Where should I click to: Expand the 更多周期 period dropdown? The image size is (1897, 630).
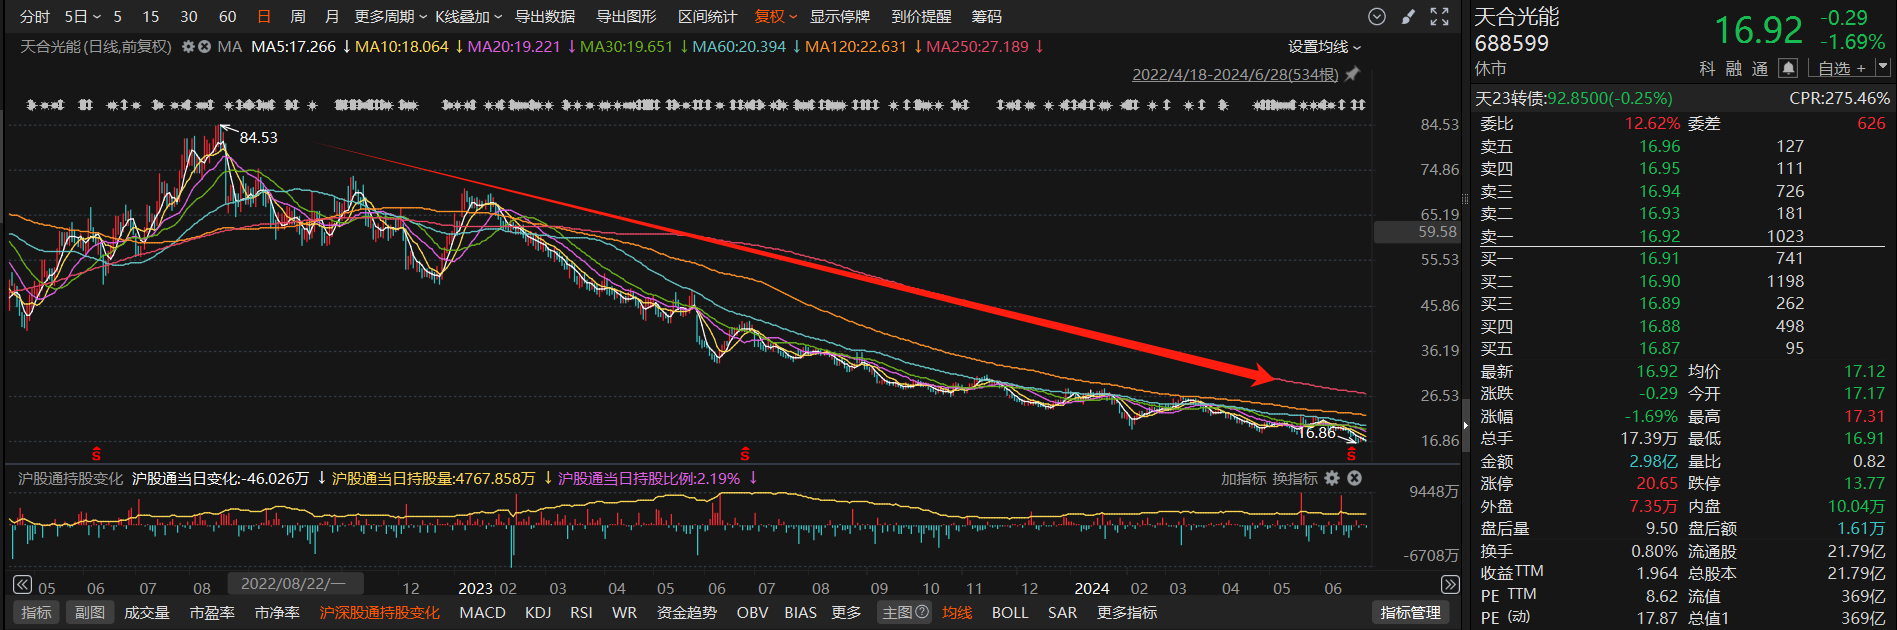click(390, 17)
